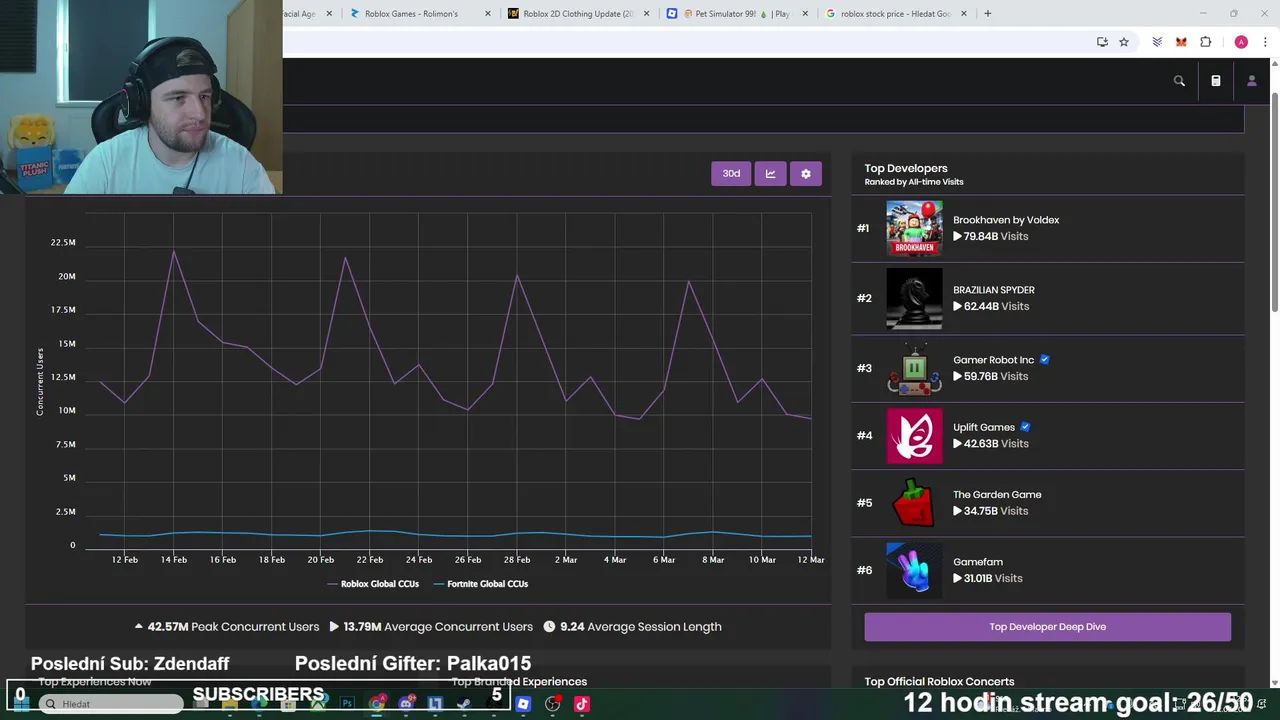Open the purple user account icon
Screen dimensions: 1280x720
coord(1251,81)
